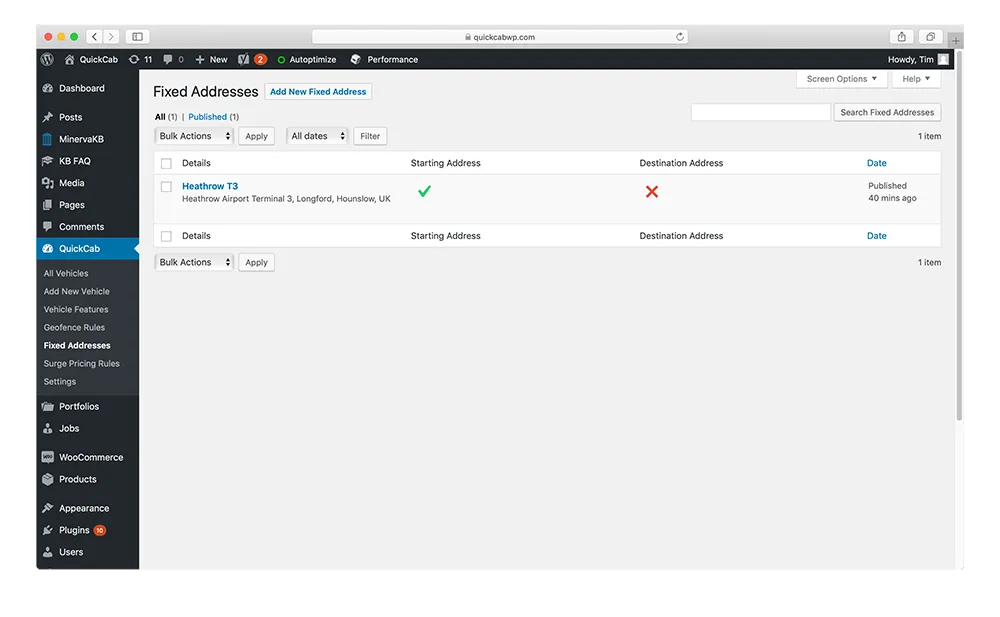The height and width of the screenshot is (617, 1000).
Task: Click the Users icon in sidebar
Action: click(48, 552)
